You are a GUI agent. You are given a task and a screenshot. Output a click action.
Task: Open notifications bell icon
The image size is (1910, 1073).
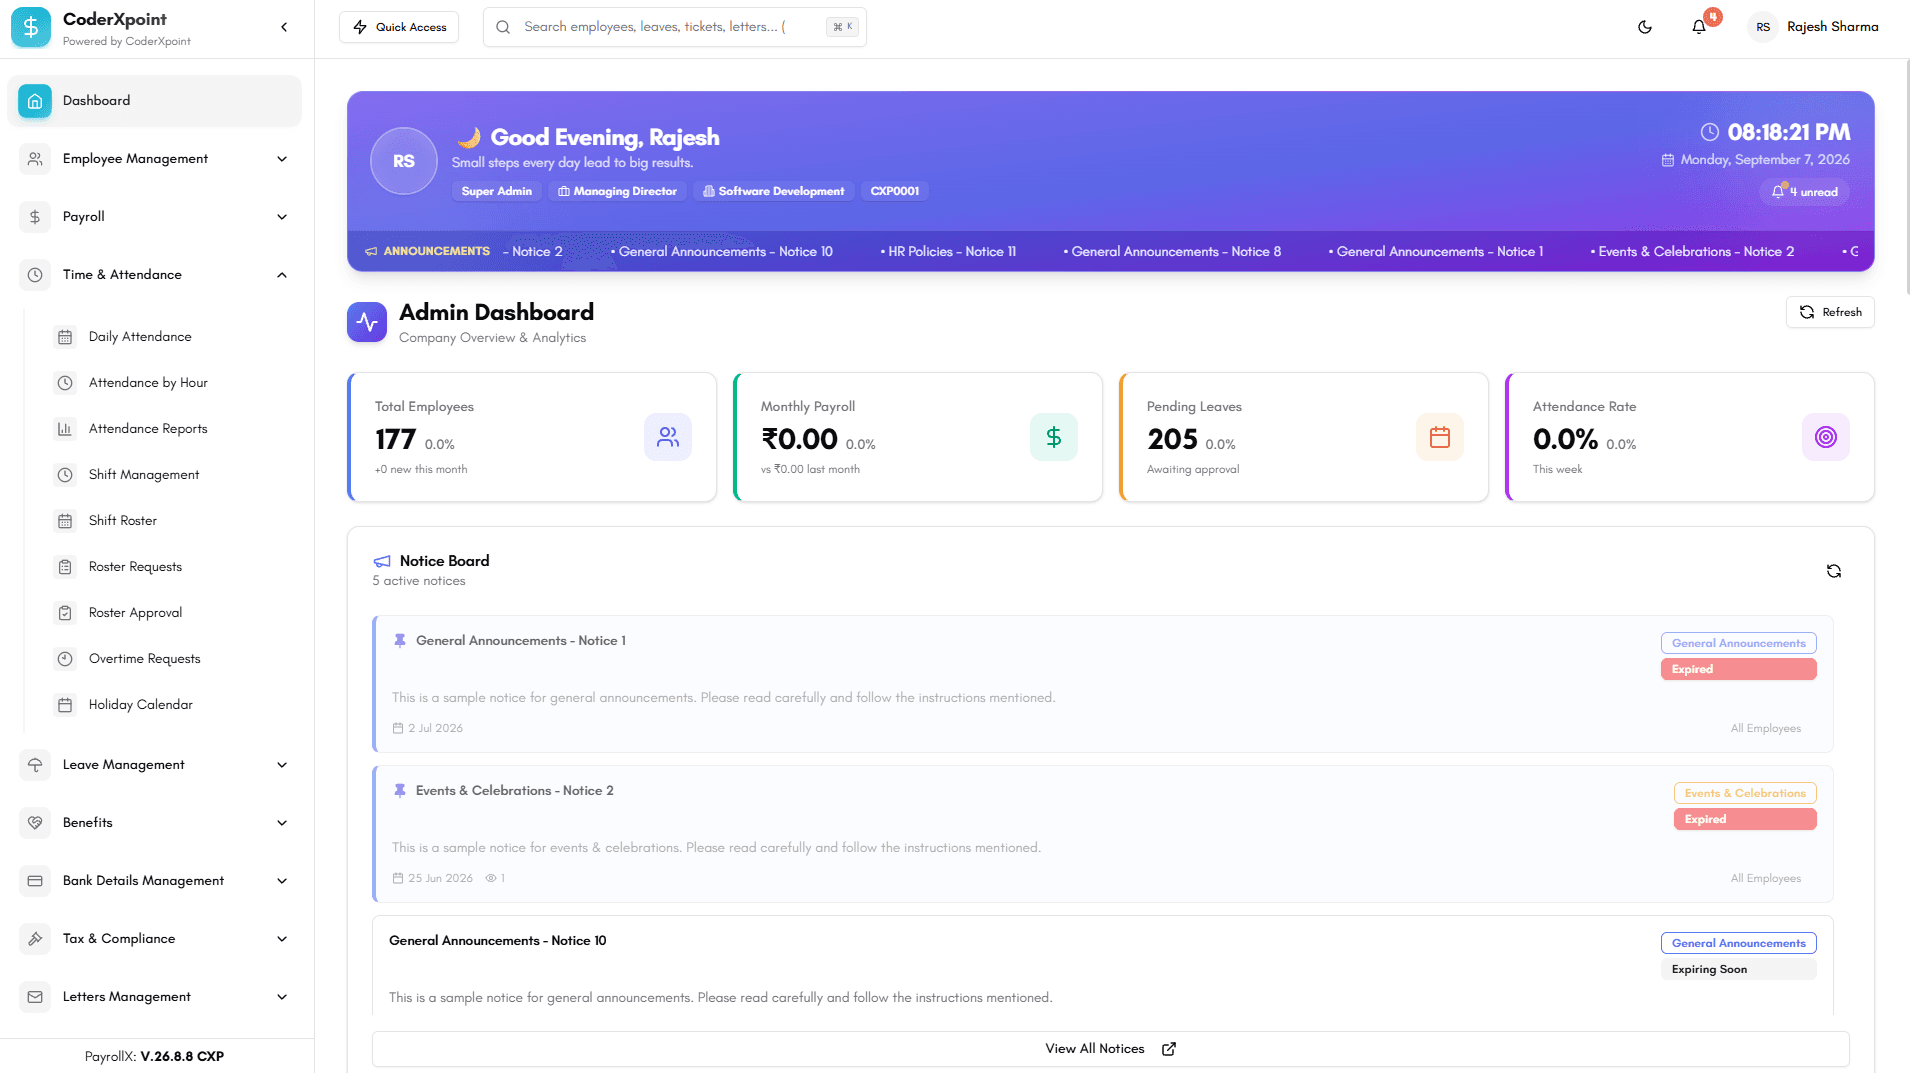tap(1699, 27)
